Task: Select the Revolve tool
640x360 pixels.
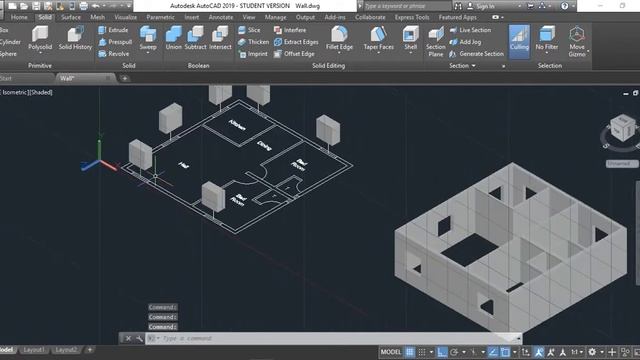Action: pos(113,53)
